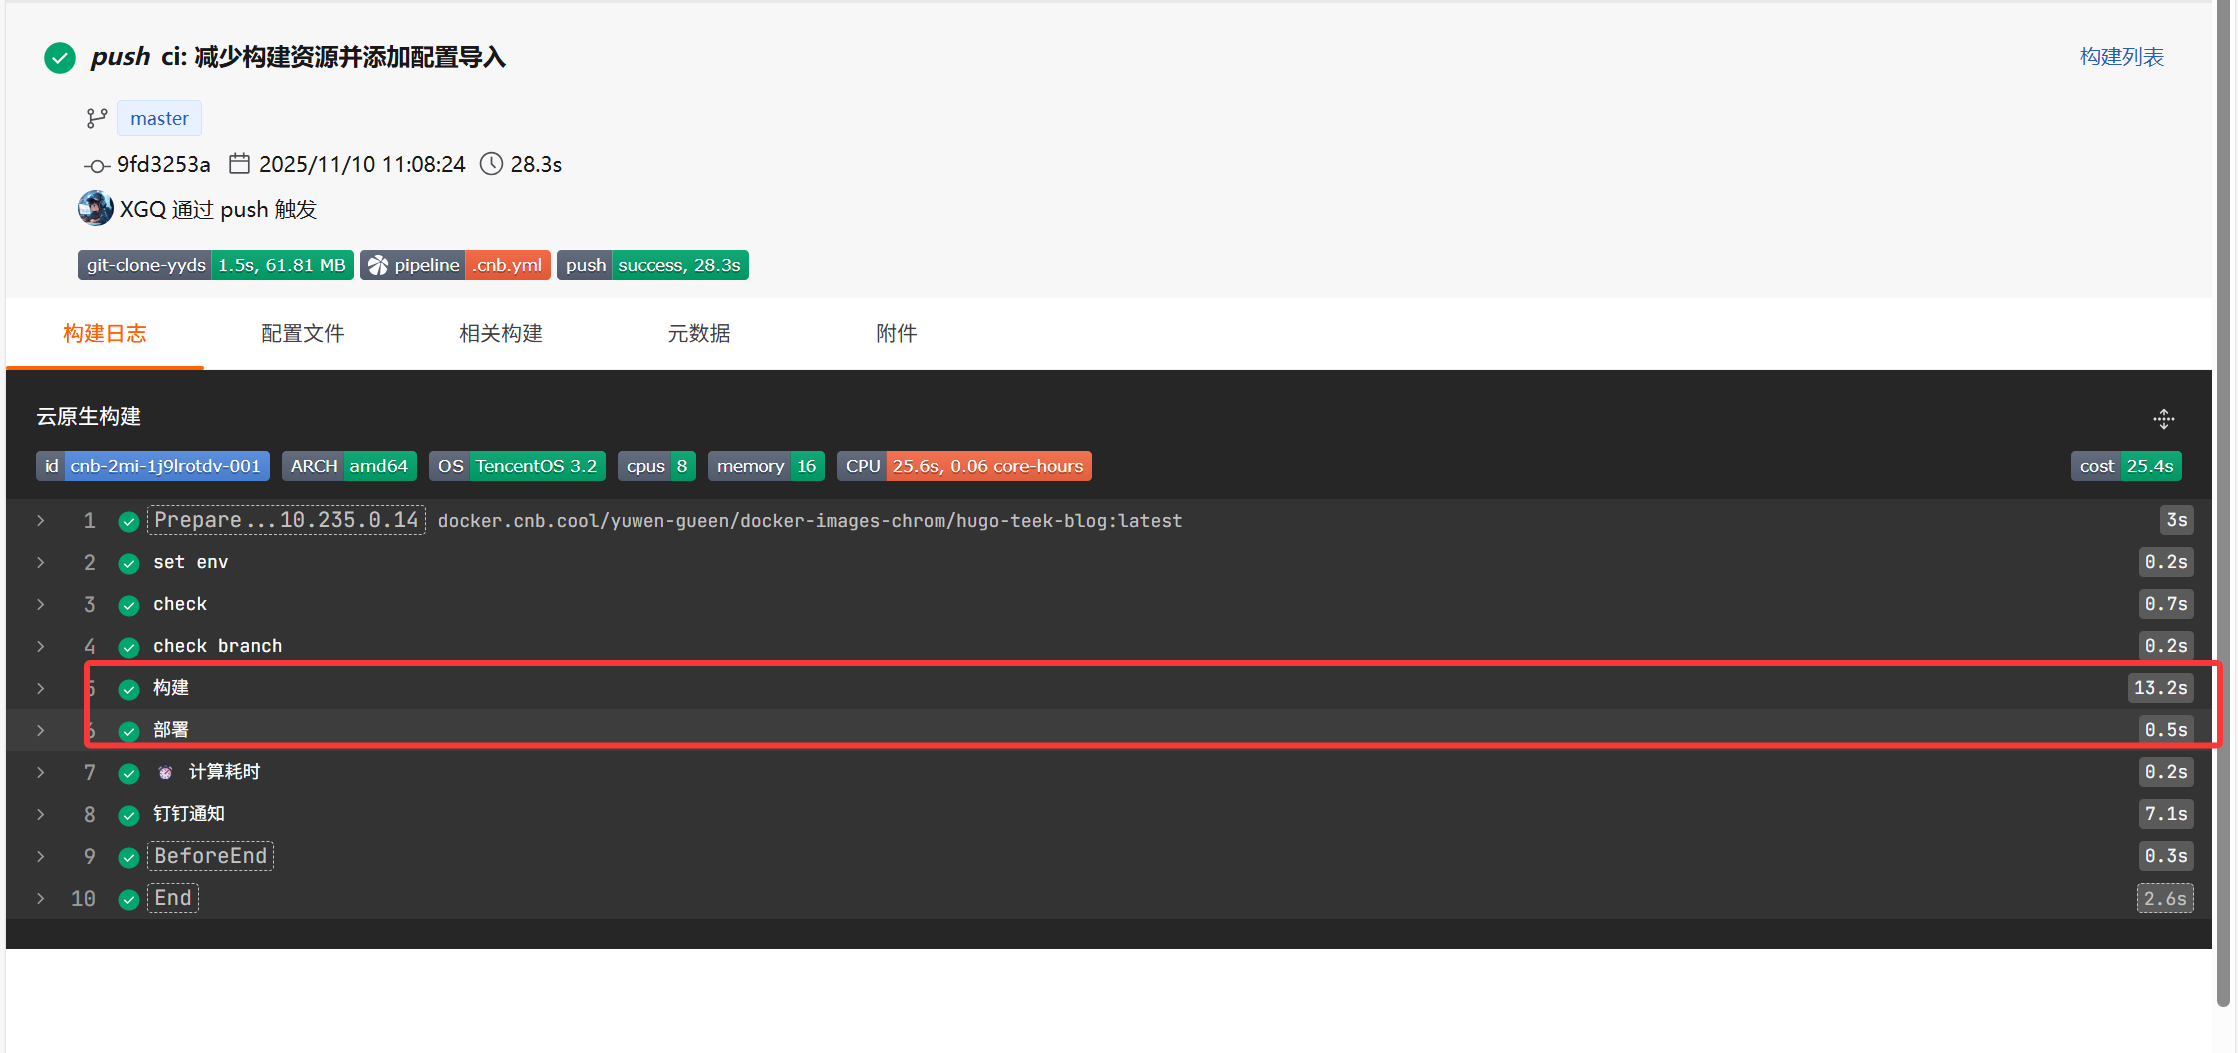The height and width of the screenshot is (1053, 2238).
Task: Click the clock icon next to 28.3s
Action: (491, 164)
